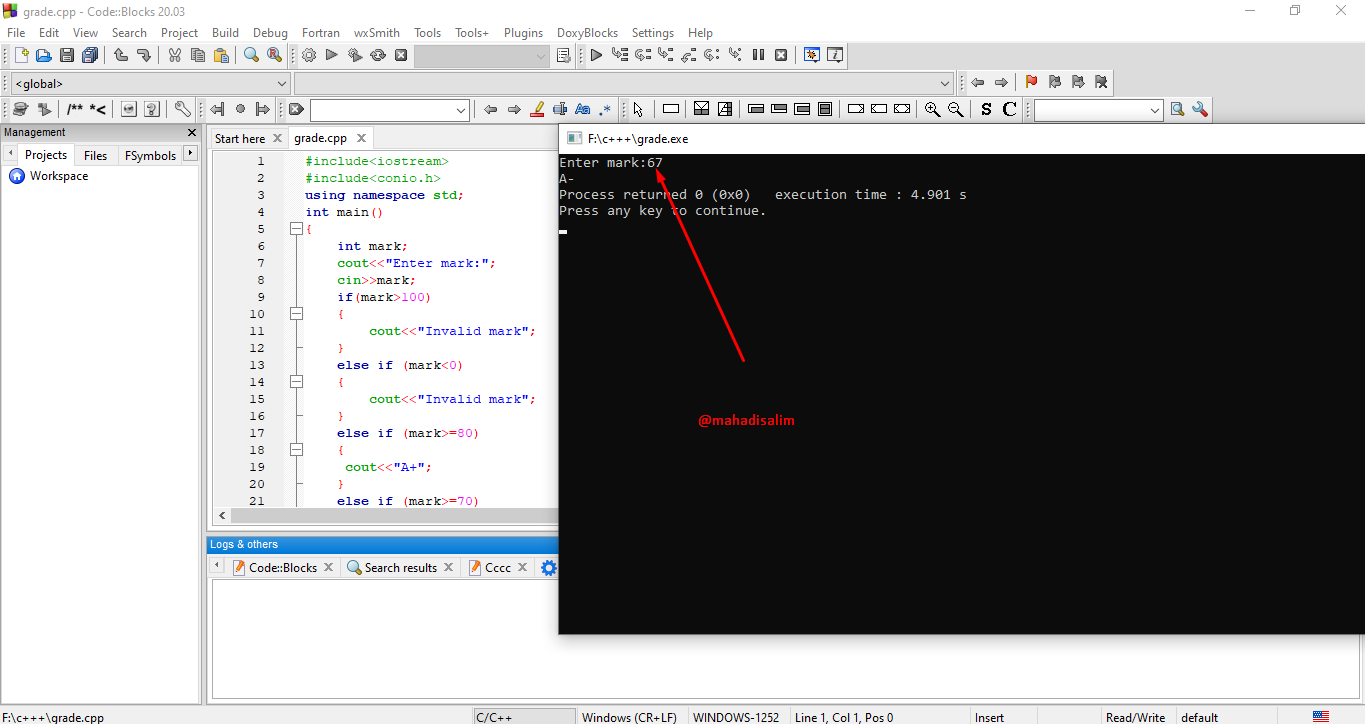1365x724 pixels.
Task: Collapse the fold marker at line 10
Action: [x=296, y=314]
